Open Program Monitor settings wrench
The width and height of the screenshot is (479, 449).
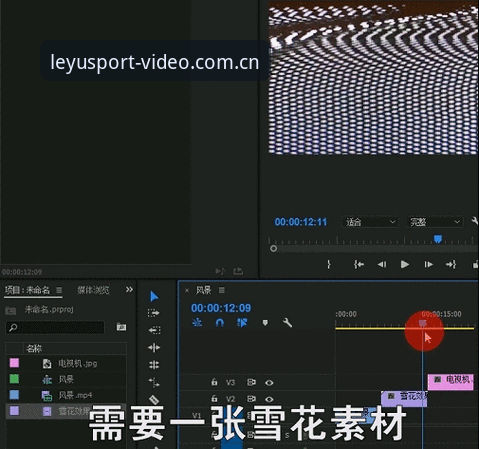[475, 221]
